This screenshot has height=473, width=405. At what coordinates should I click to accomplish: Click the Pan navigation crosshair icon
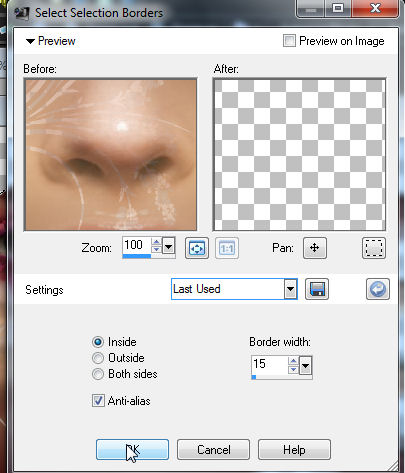coord(315,248)
